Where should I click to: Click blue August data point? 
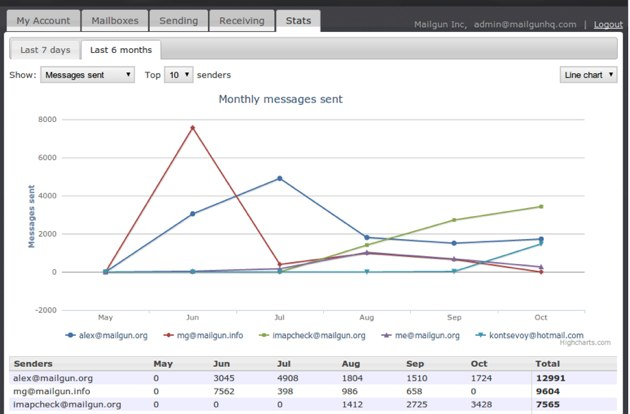point(366,238)
